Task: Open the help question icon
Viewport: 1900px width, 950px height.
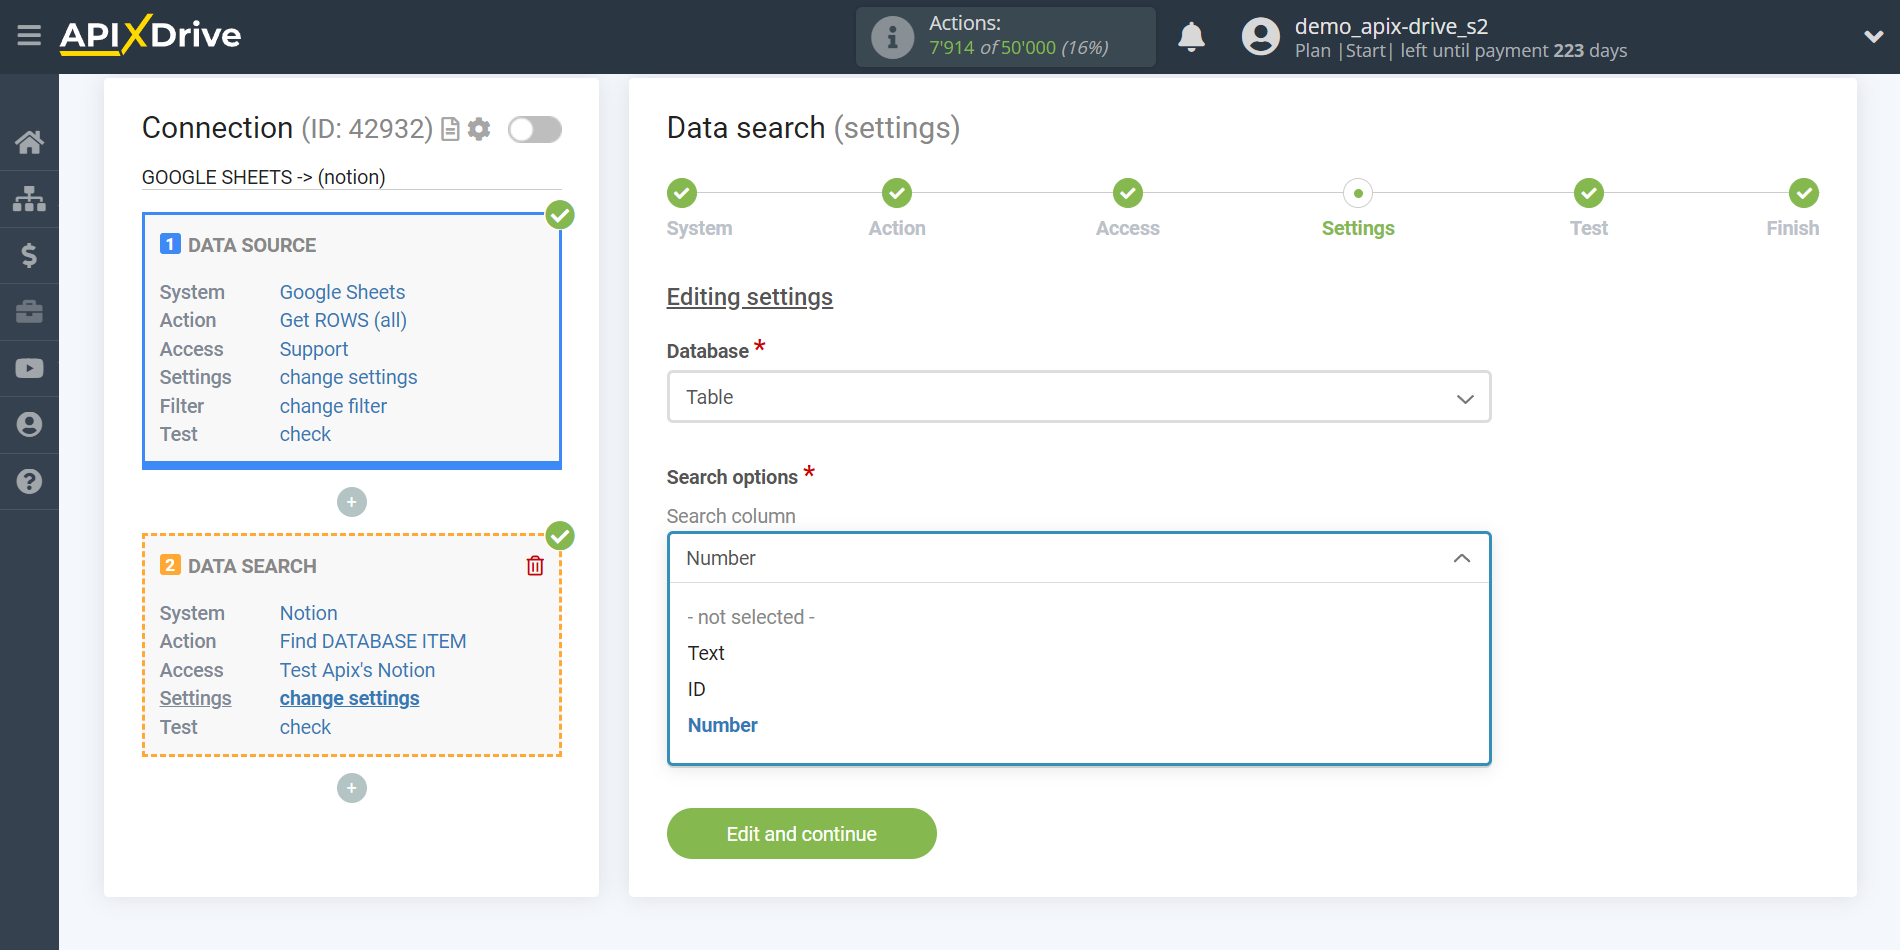Action: 29,481
